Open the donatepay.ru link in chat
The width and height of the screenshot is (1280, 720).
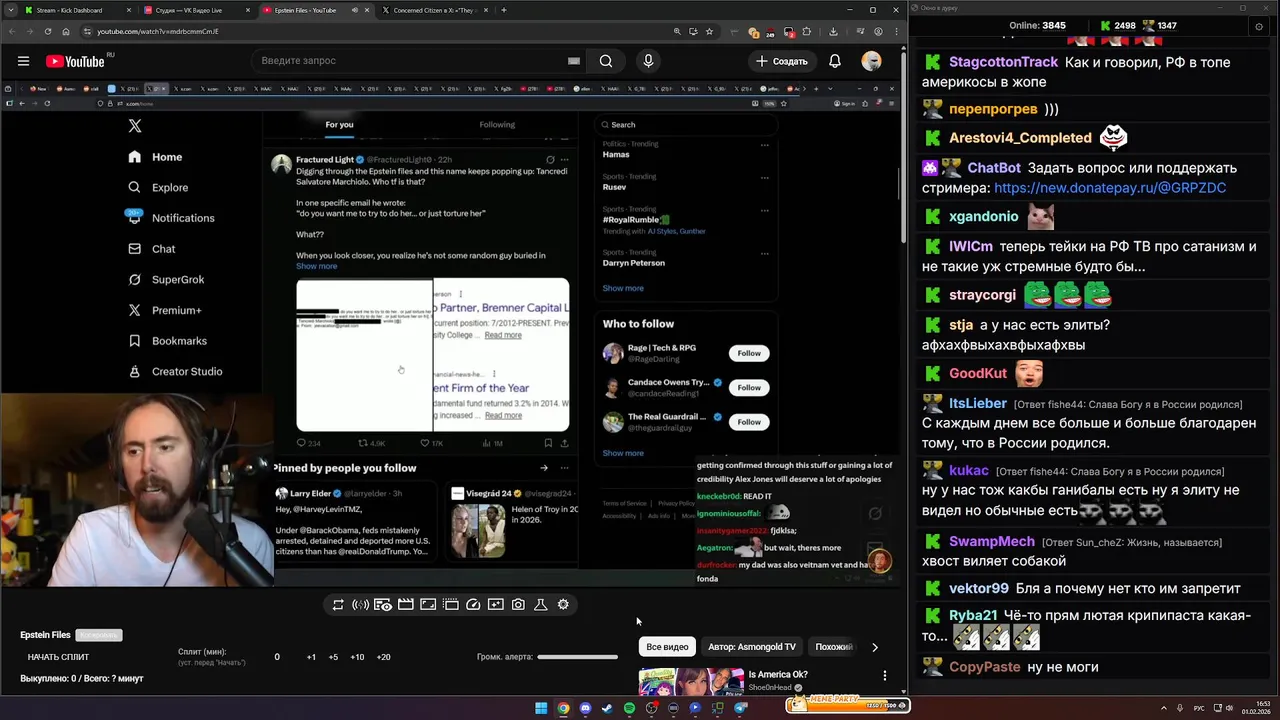coord(1110,187)
